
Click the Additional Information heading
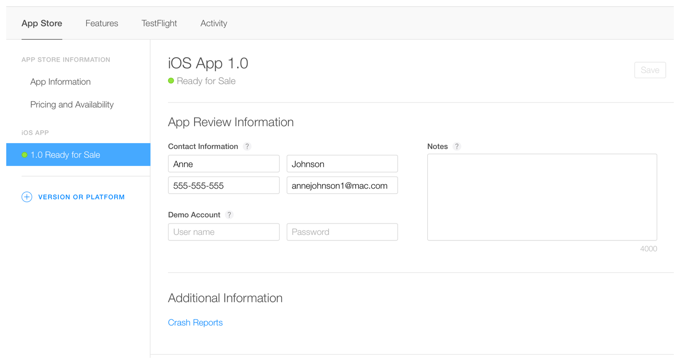(225, 298)
